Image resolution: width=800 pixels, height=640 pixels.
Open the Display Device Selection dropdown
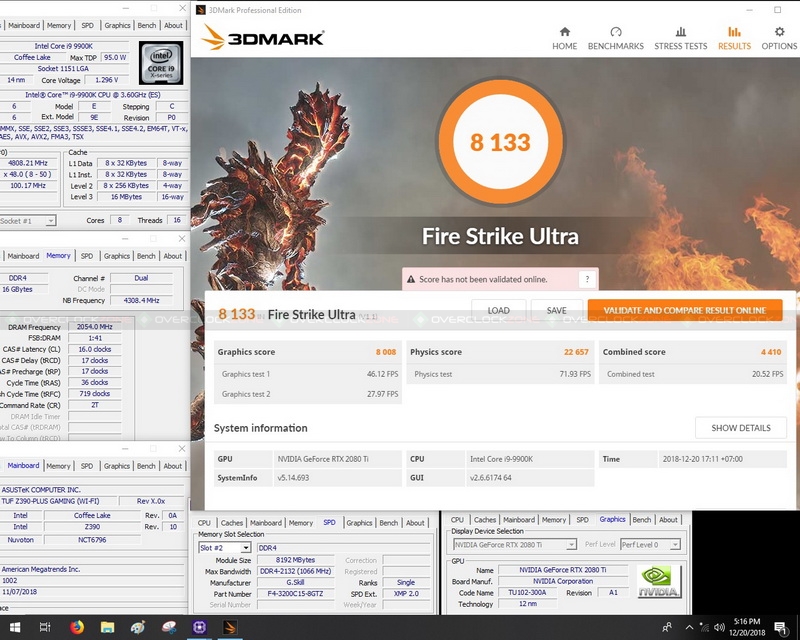click(515, 545)
